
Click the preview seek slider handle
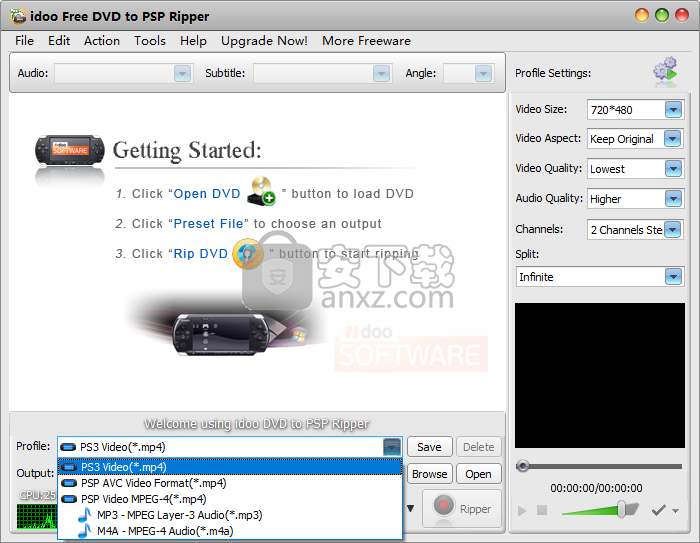coord(523,466)
